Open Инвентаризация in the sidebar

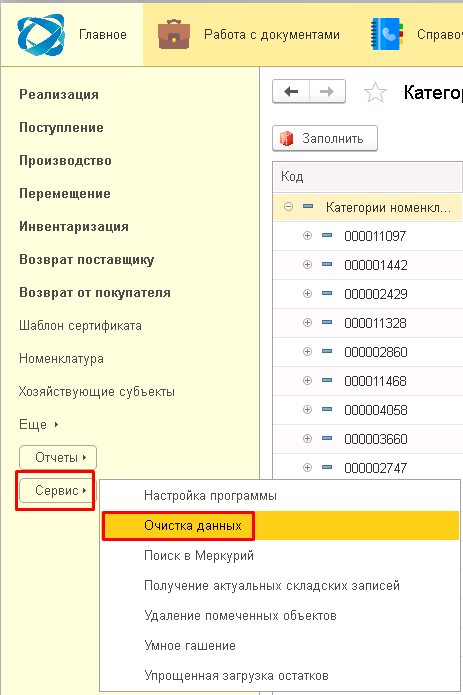[x=74, y=226]
